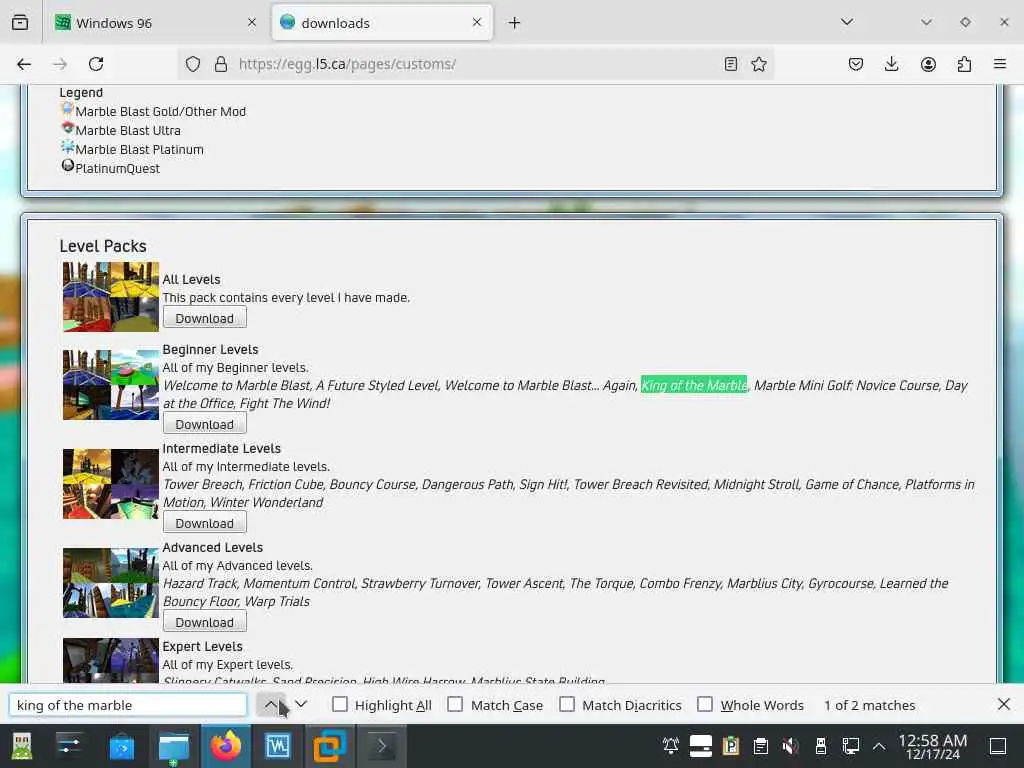
Task: Click the highlighted King of the Marble text
Action: (694, 385)
